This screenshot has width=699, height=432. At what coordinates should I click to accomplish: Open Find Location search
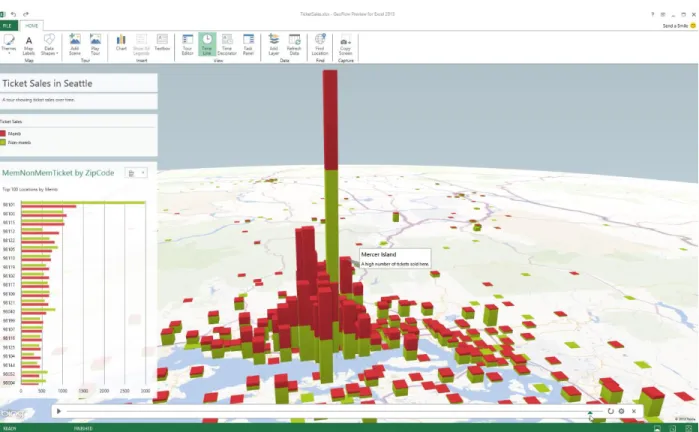[x=320, y=45]
